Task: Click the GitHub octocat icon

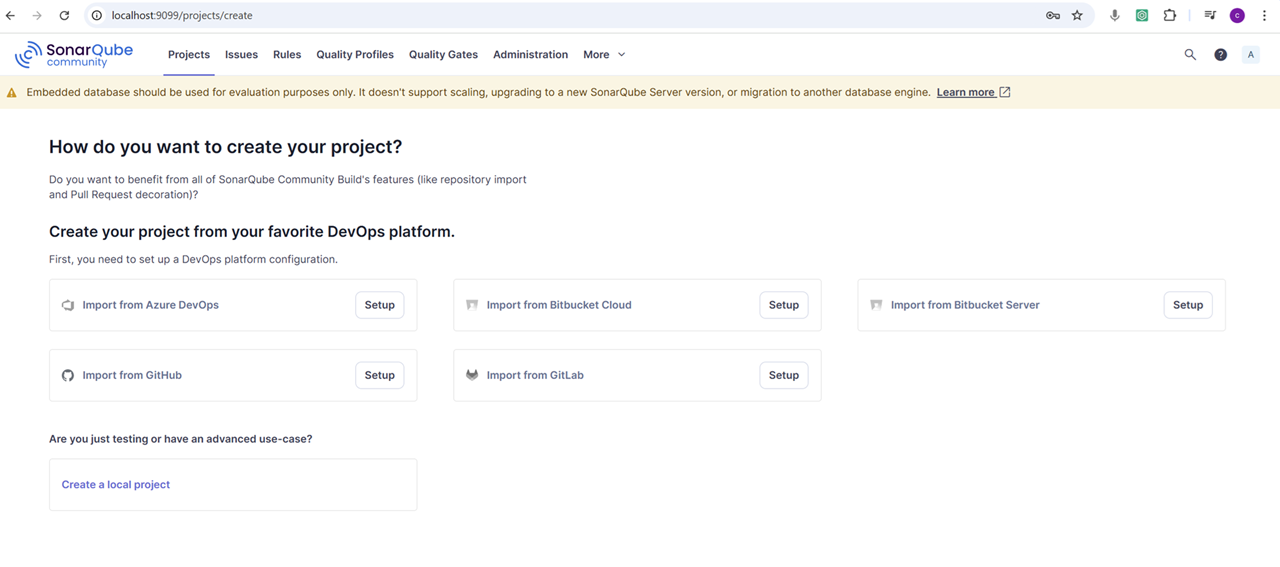Action: [x=68, y=376]
